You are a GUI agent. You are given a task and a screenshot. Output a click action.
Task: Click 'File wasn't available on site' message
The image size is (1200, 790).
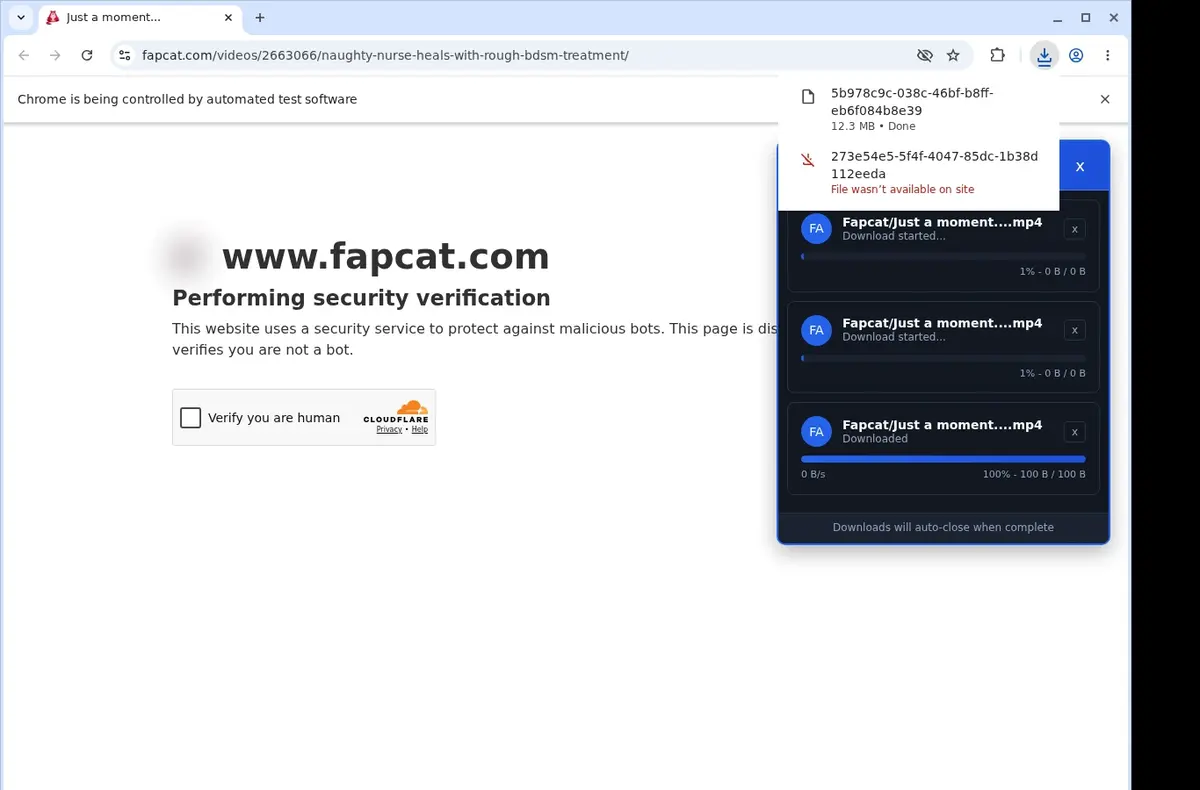(902, 189)
